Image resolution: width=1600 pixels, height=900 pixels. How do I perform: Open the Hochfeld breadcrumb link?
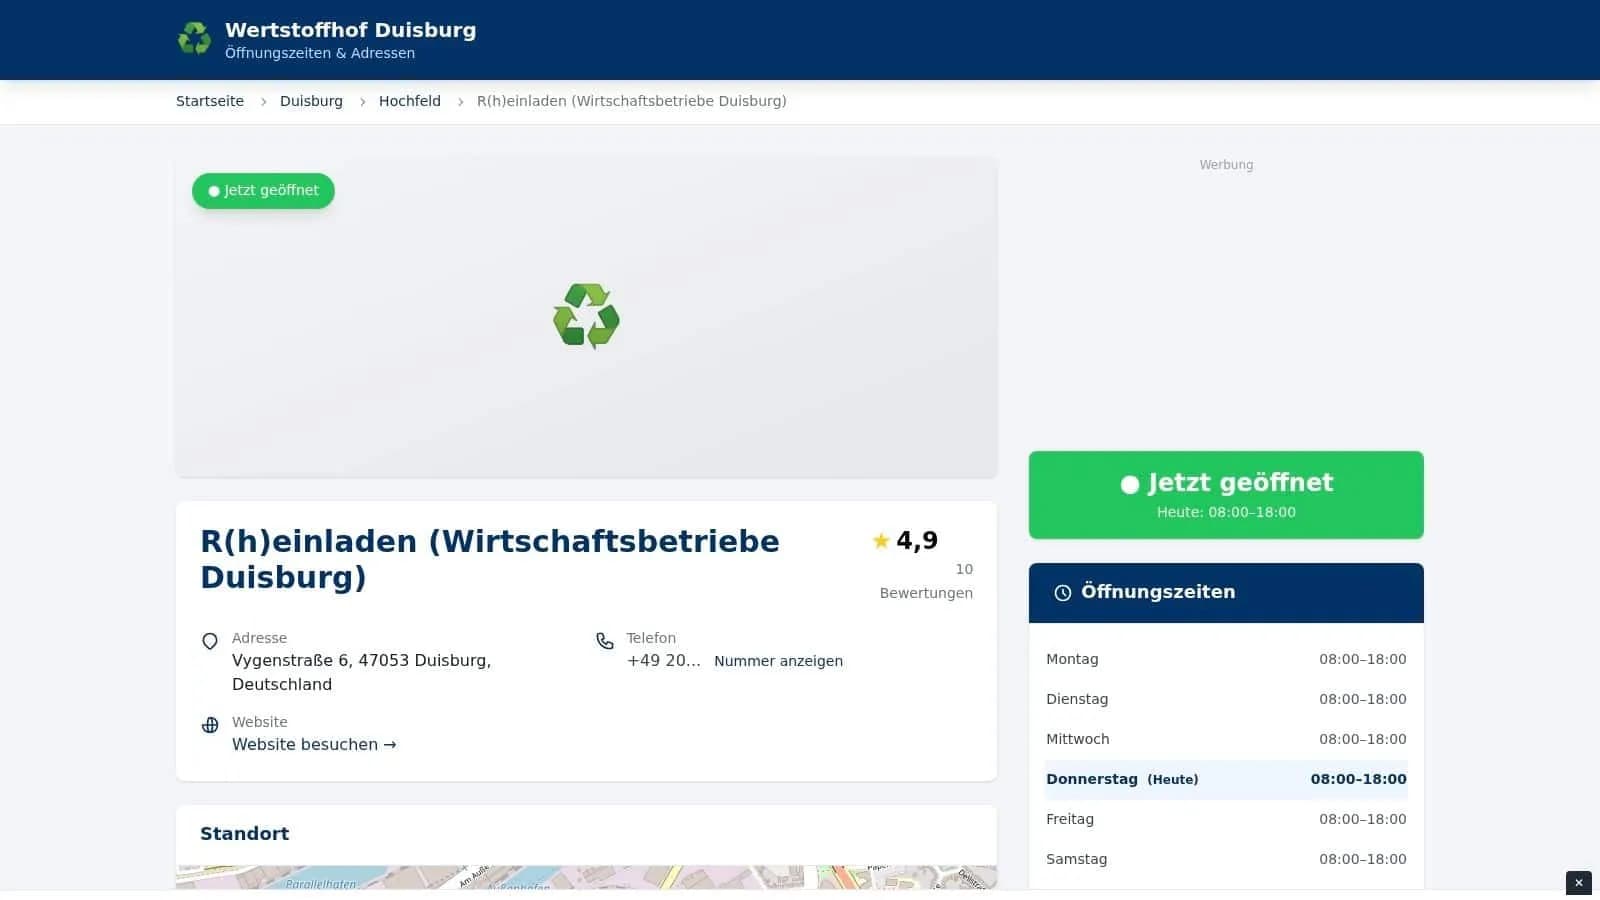(x=410, y=101)
